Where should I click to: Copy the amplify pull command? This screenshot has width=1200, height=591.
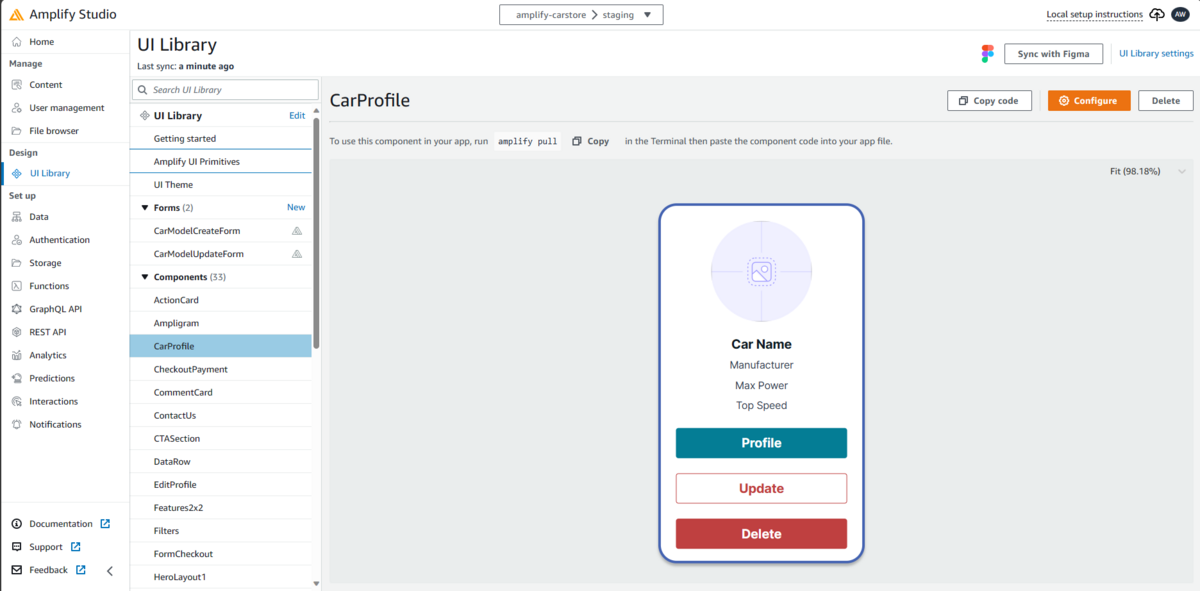click(x=591, y=141)
